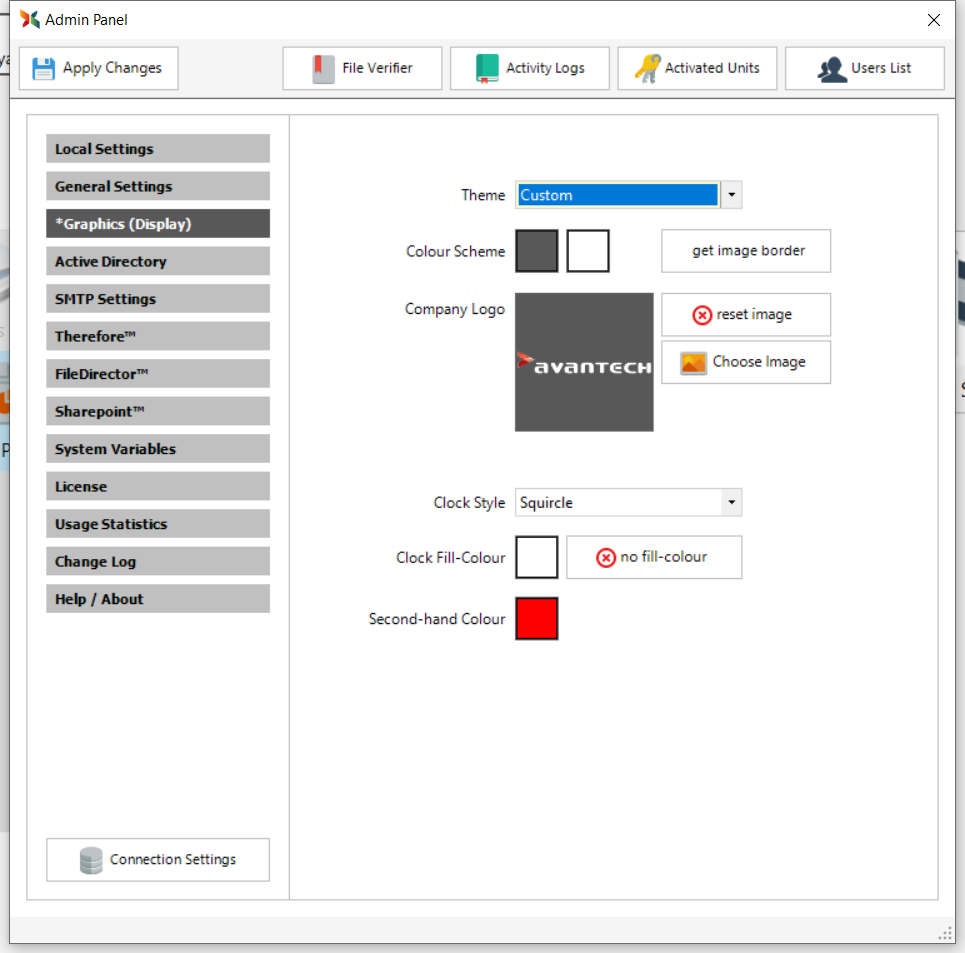Click the green Activity Logs book icon
The height and width of the screenshot is (953, 965).
pyautogui.click(x=487, y=68)
